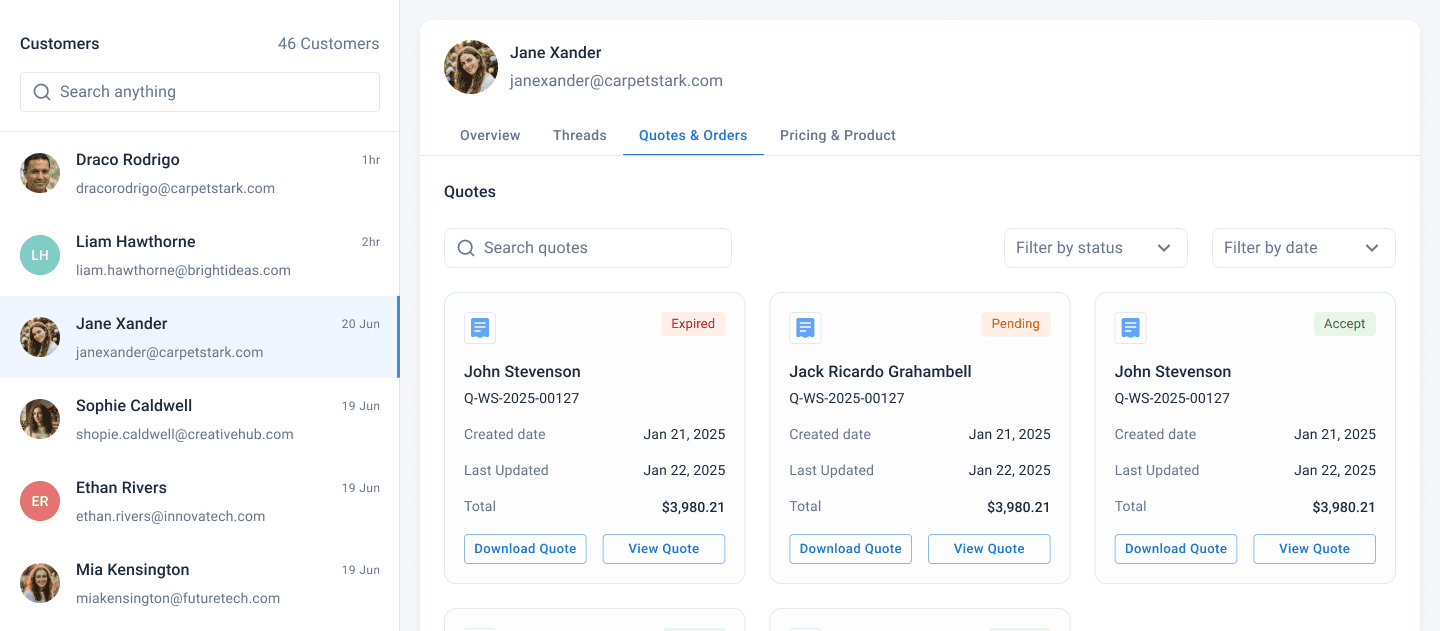Image resolution: width=1440 pixels, height=631 pixels.
Task: Focus the Search quotes field
Action: click(x=588, y=248)
